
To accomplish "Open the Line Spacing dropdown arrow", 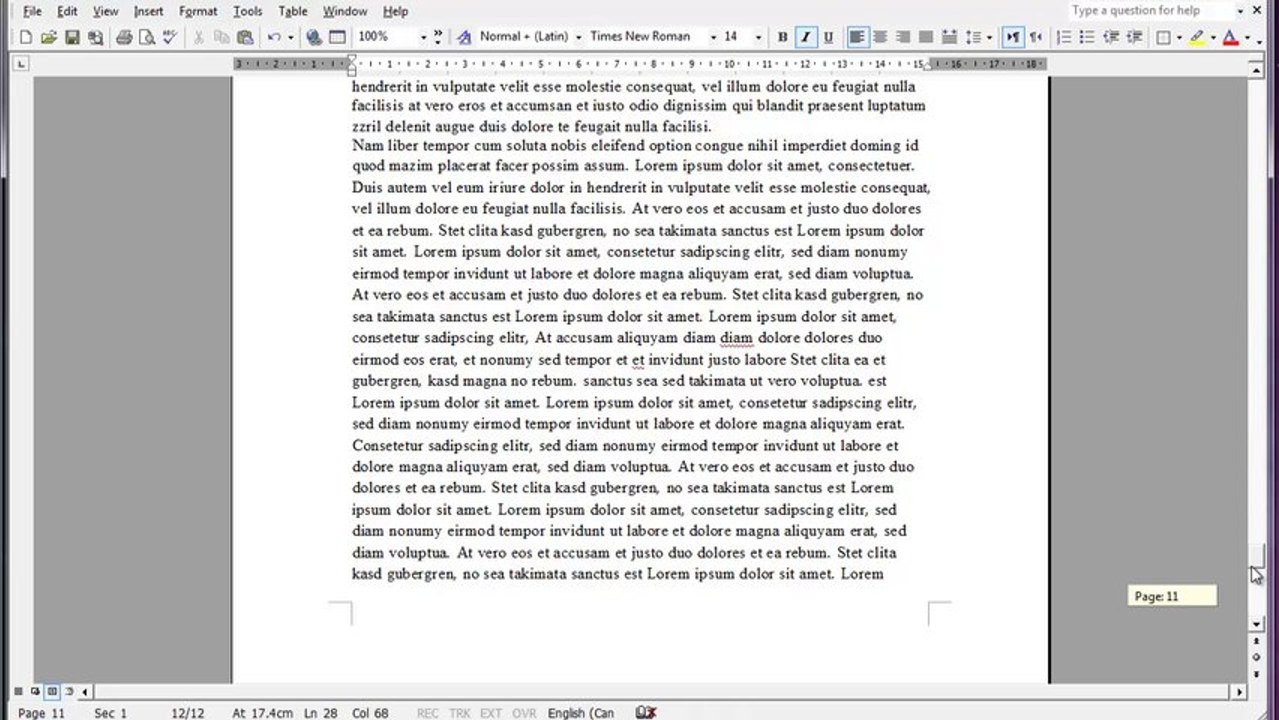I will [989, 37].
